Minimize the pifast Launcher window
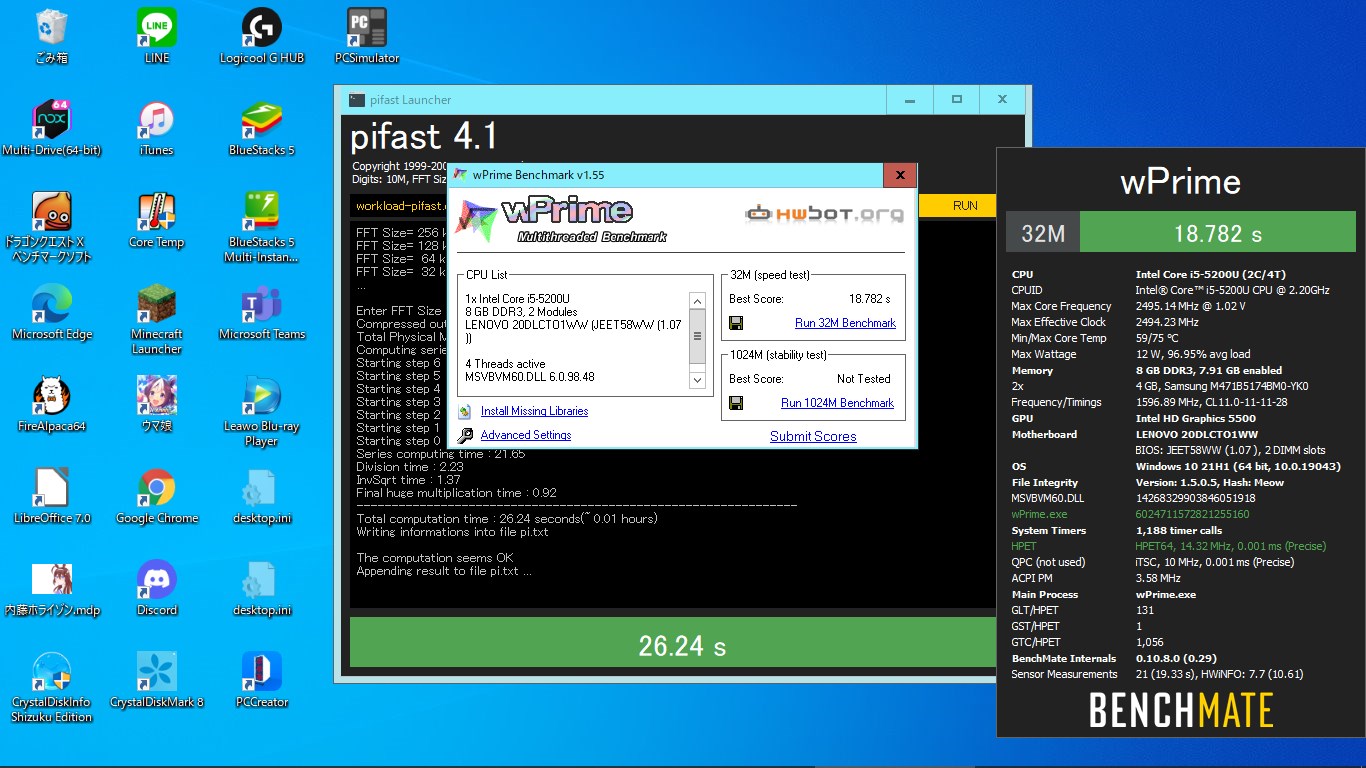1366x768 pixels. click(910, 100)
